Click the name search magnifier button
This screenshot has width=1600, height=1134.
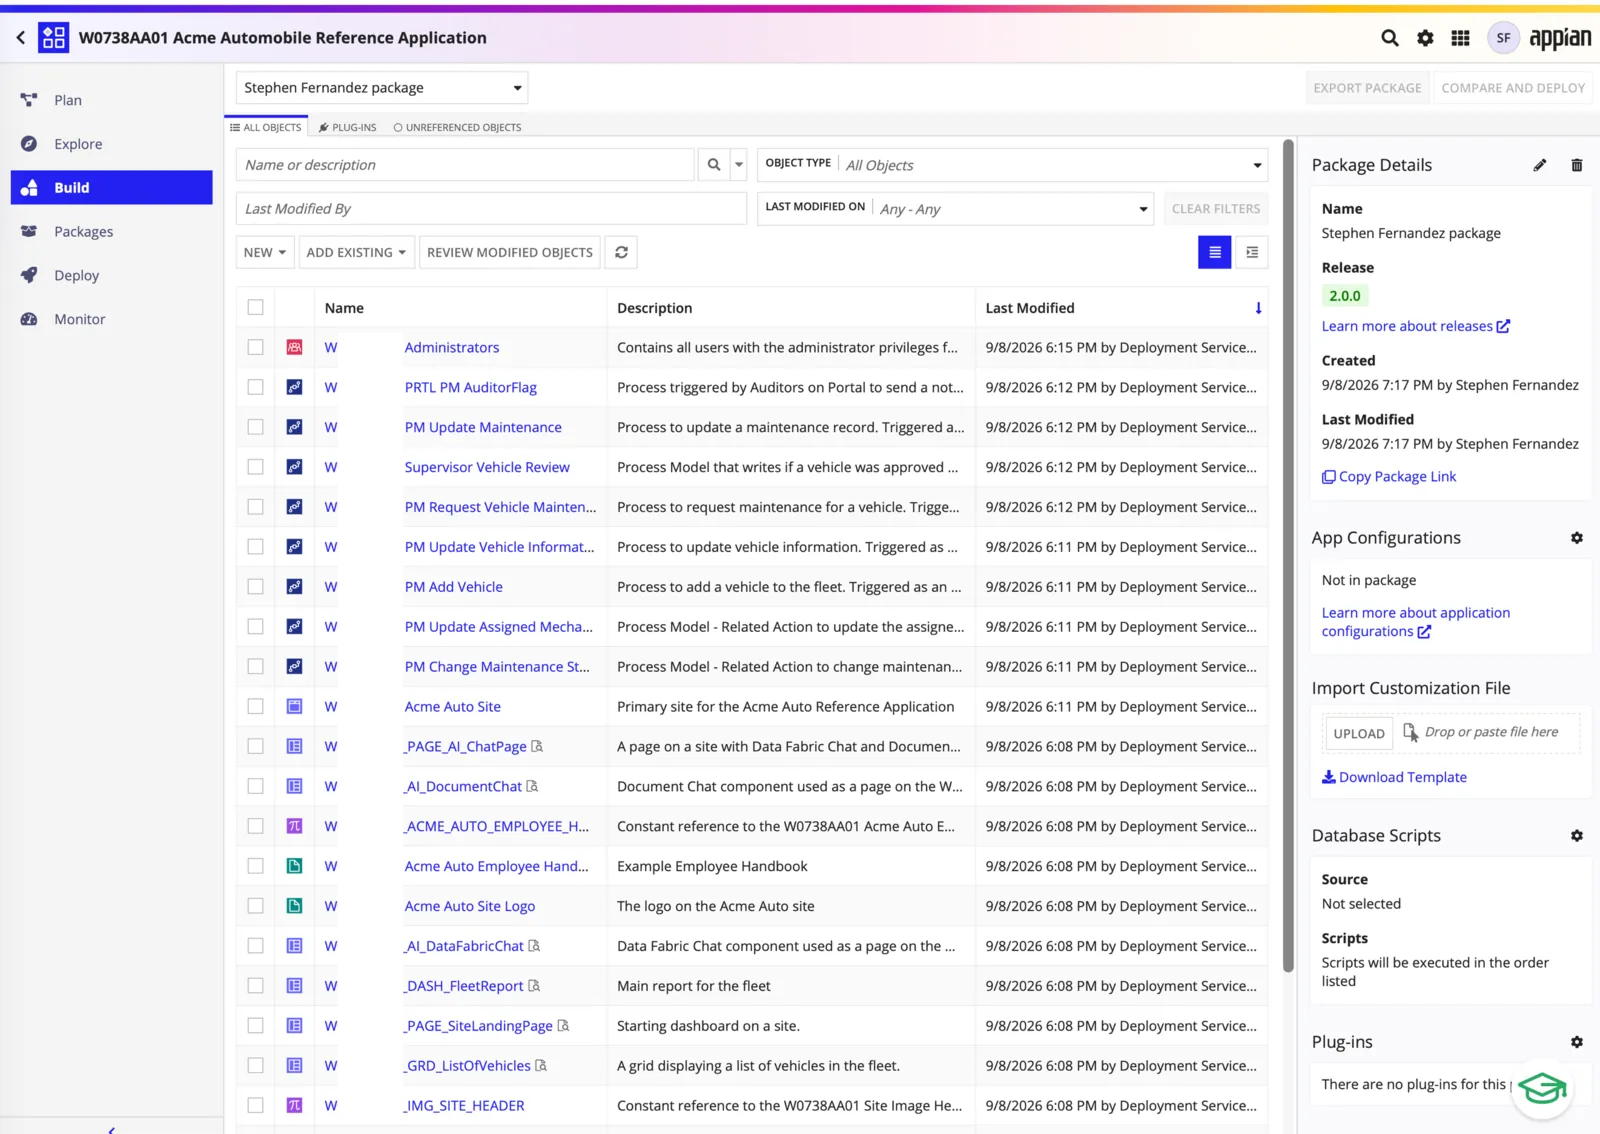(714, 165)
